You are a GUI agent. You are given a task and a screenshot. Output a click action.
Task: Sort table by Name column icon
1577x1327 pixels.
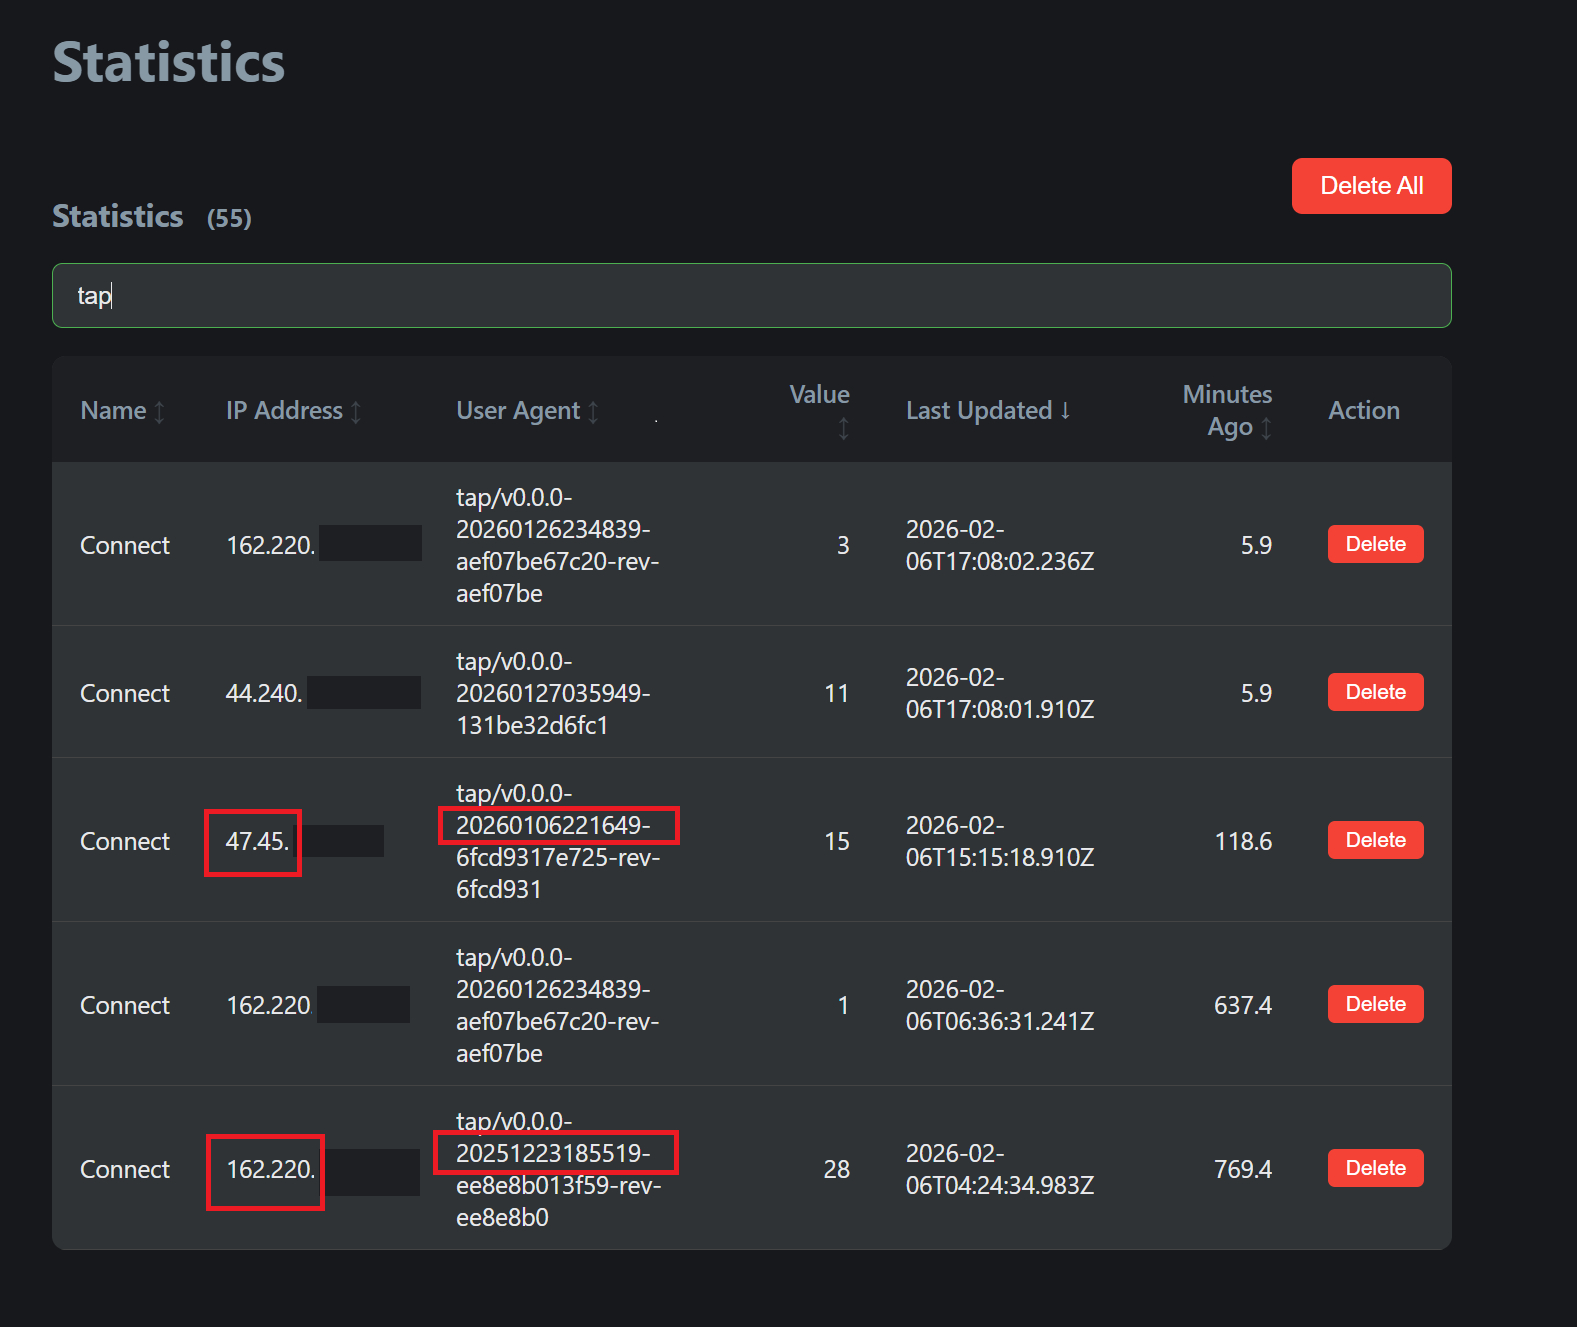pos(159,412)
